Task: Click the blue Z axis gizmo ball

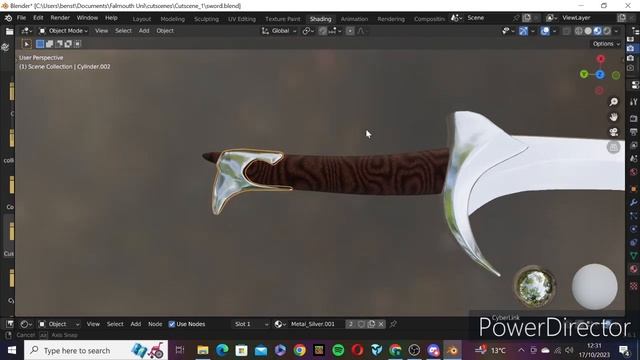Action: (600, 75)
